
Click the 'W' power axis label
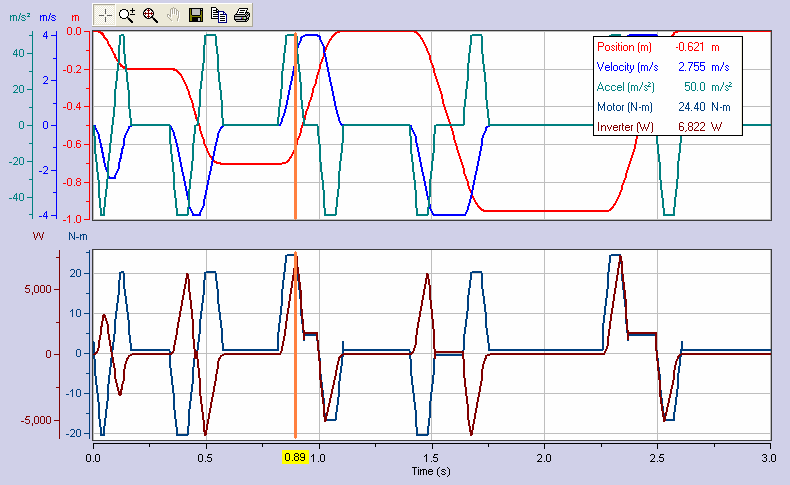click(38, 236)
